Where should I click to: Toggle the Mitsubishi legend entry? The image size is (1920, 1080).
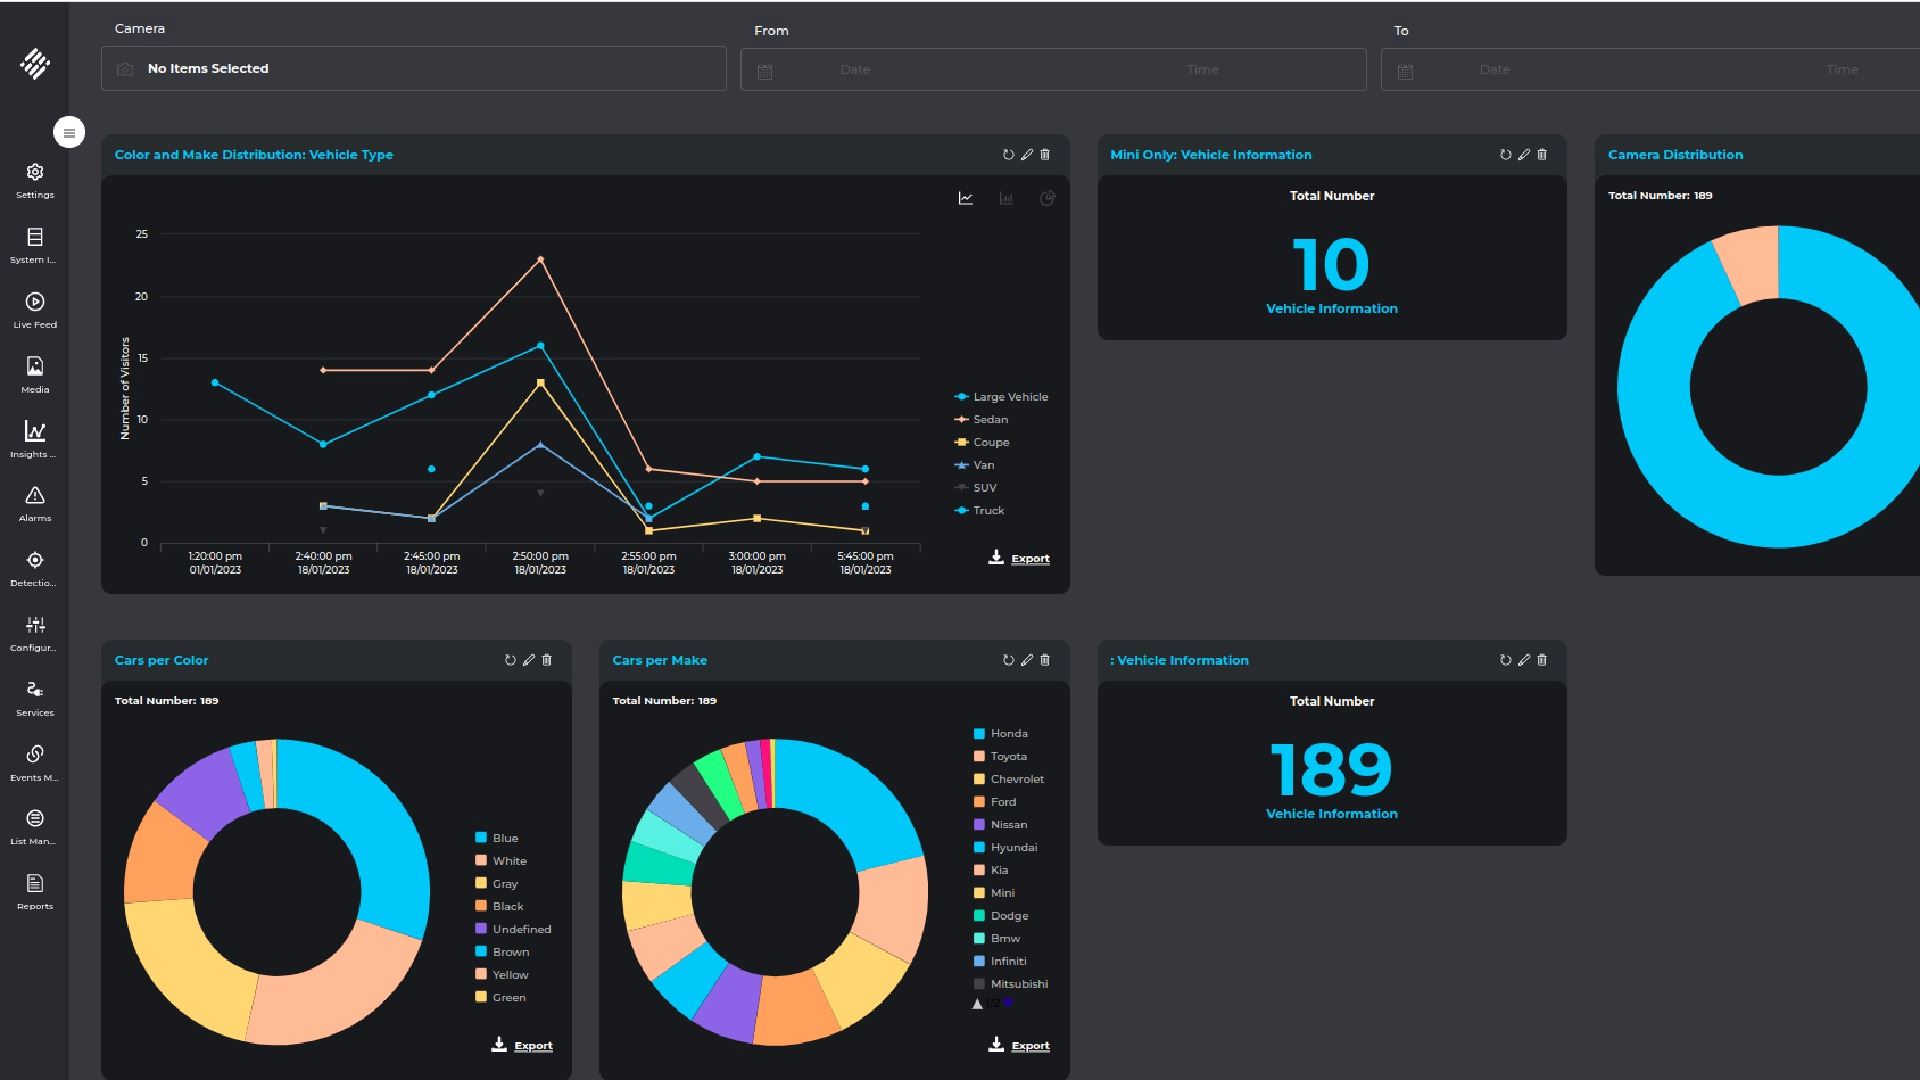point(1011,984)
